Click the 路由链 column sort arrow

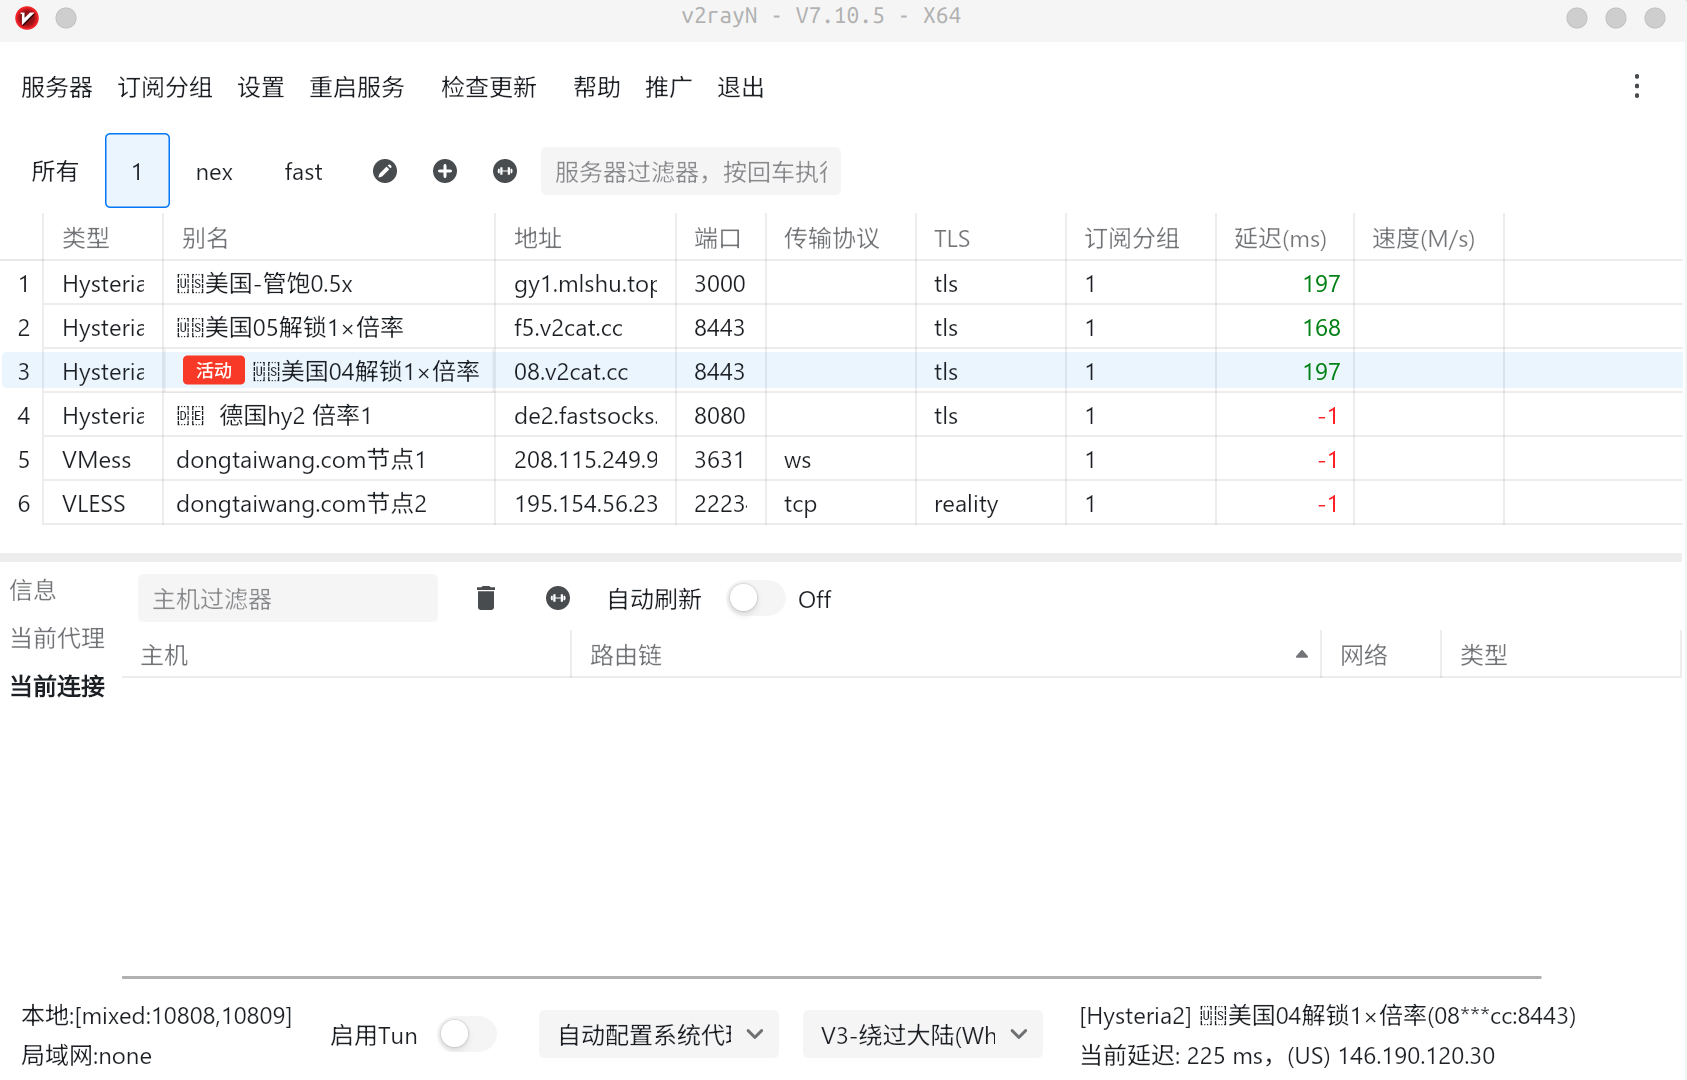click(1301, 655)
